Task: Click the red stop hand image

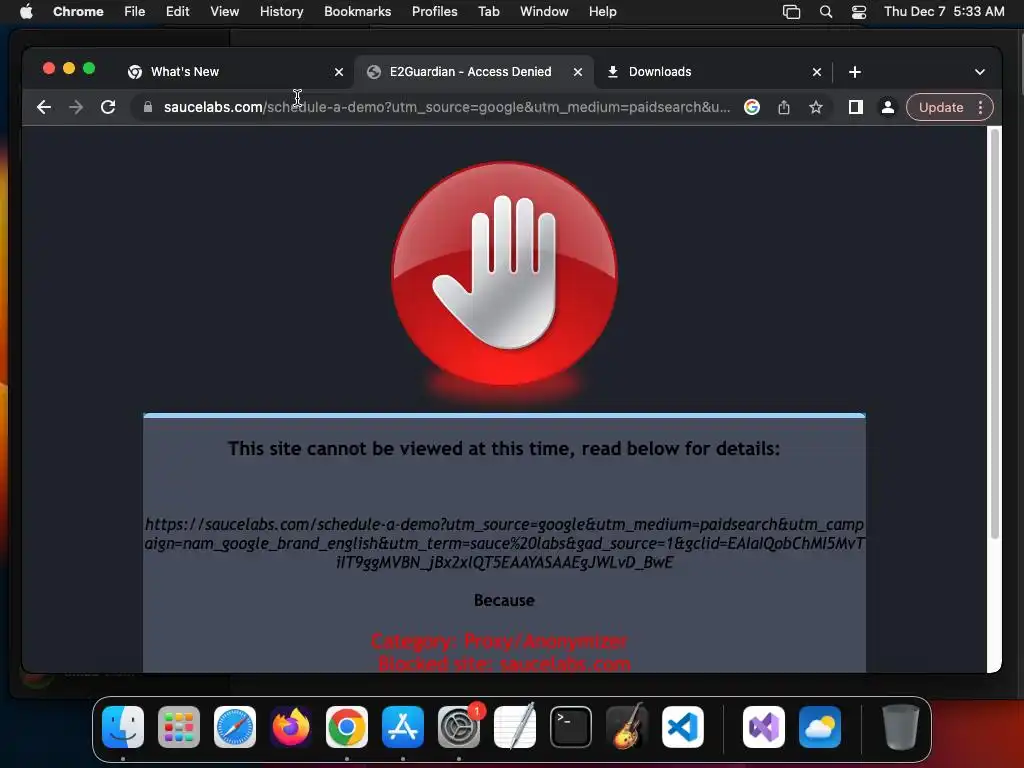Action: coord(504,274)
